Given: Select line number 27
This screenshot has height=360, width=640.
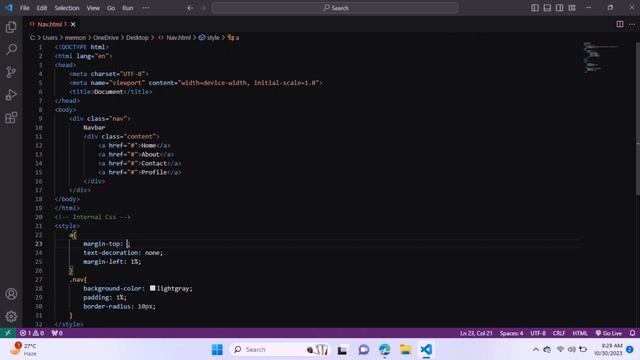Looking at the screenshot, I should (38, 280).
